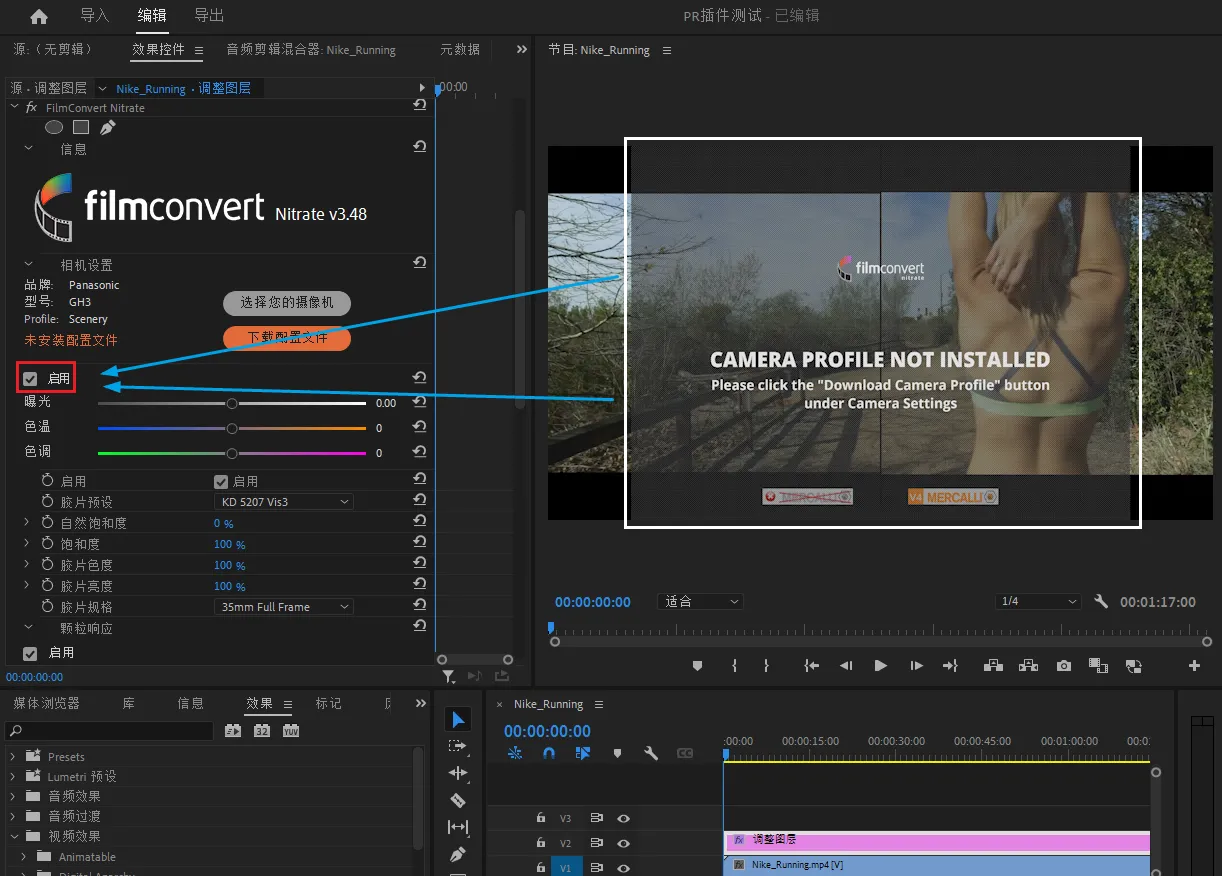Select the Ripple Edit tool

click(458, 773)
